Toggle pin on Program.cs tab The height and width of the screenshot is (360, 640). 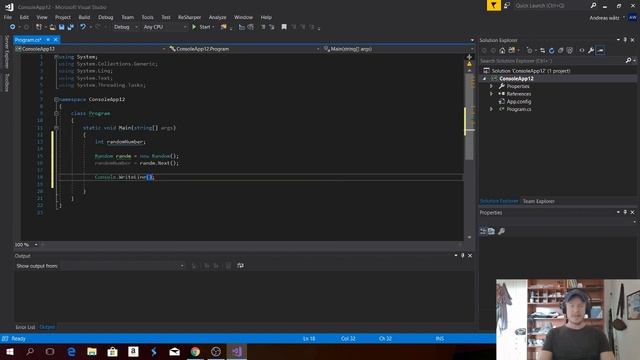tap(48, 40)
